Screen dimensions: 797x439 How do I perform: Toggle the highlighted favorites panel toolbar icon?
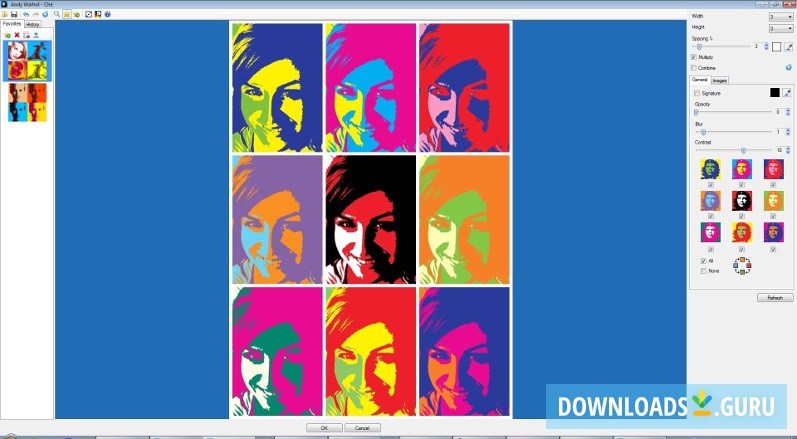(x=67, y=14)
